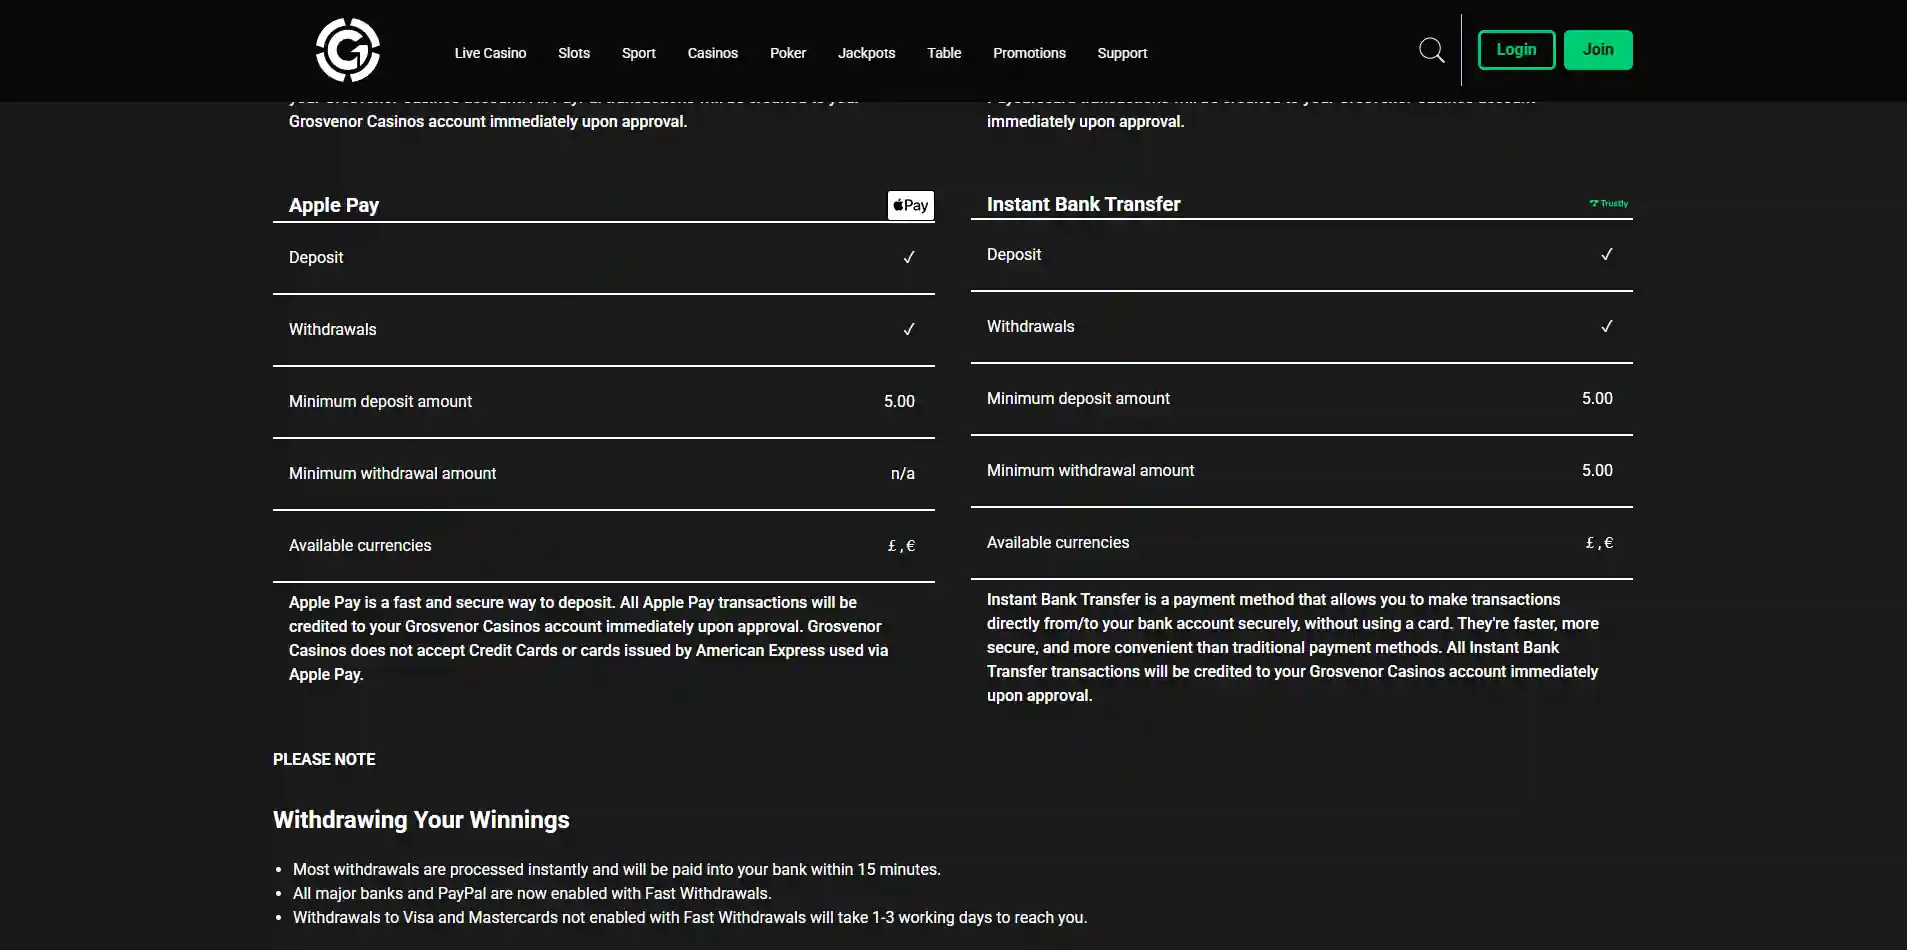Click Instant Bank Transfer Withdrawals checkmark
This screenshot has width=1907, height=950.
(x=1607, y=326)
